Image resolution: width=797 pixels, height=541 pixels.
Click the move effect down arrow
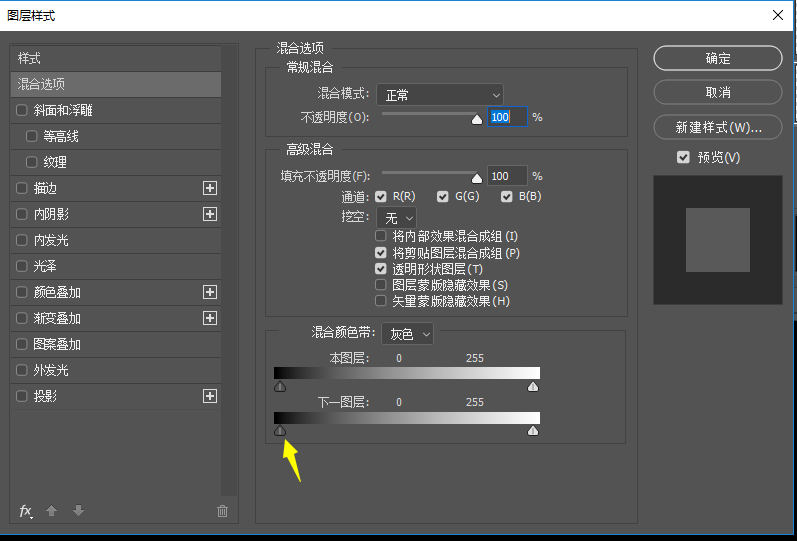click(78, 511)
